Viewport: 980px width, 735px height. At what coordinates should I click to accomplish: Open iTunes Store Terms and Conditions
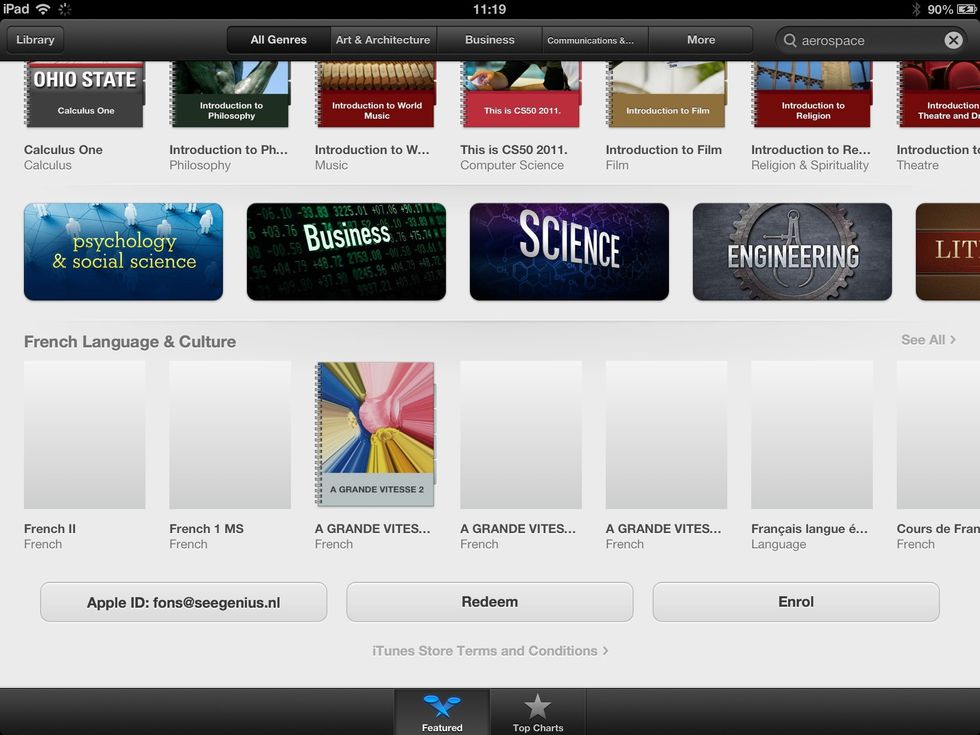(x=490, y=651)
